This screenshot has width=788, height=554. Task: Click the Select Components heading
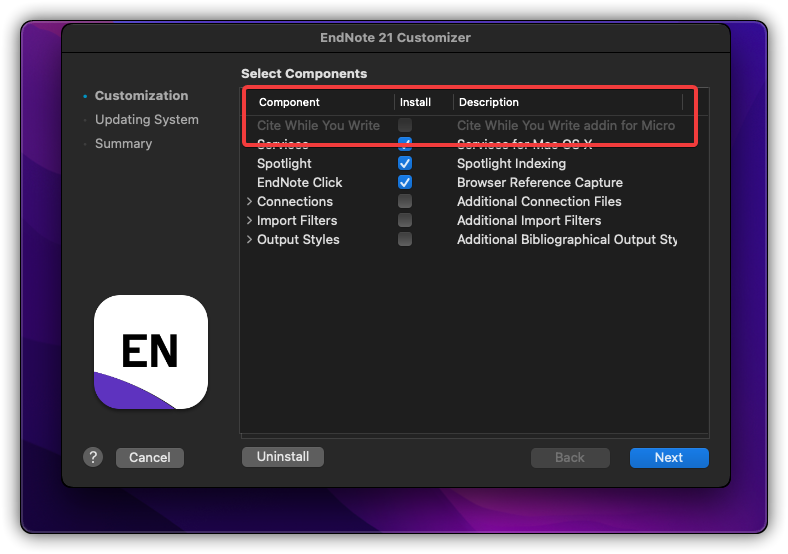(304, 73)
